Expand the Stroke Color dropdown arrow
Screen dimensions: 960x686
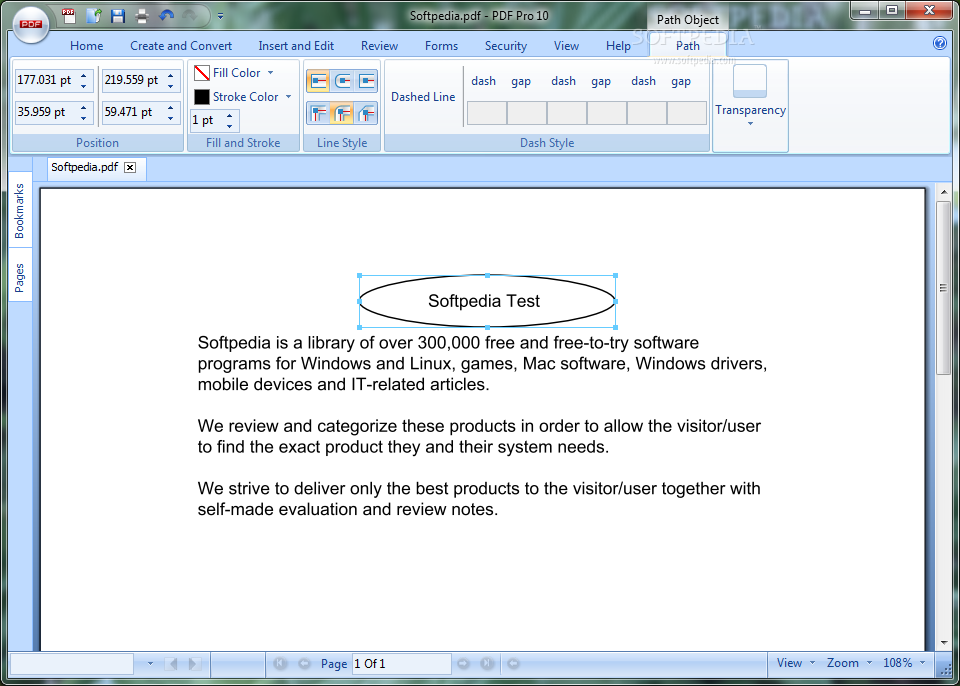[288, 97]
